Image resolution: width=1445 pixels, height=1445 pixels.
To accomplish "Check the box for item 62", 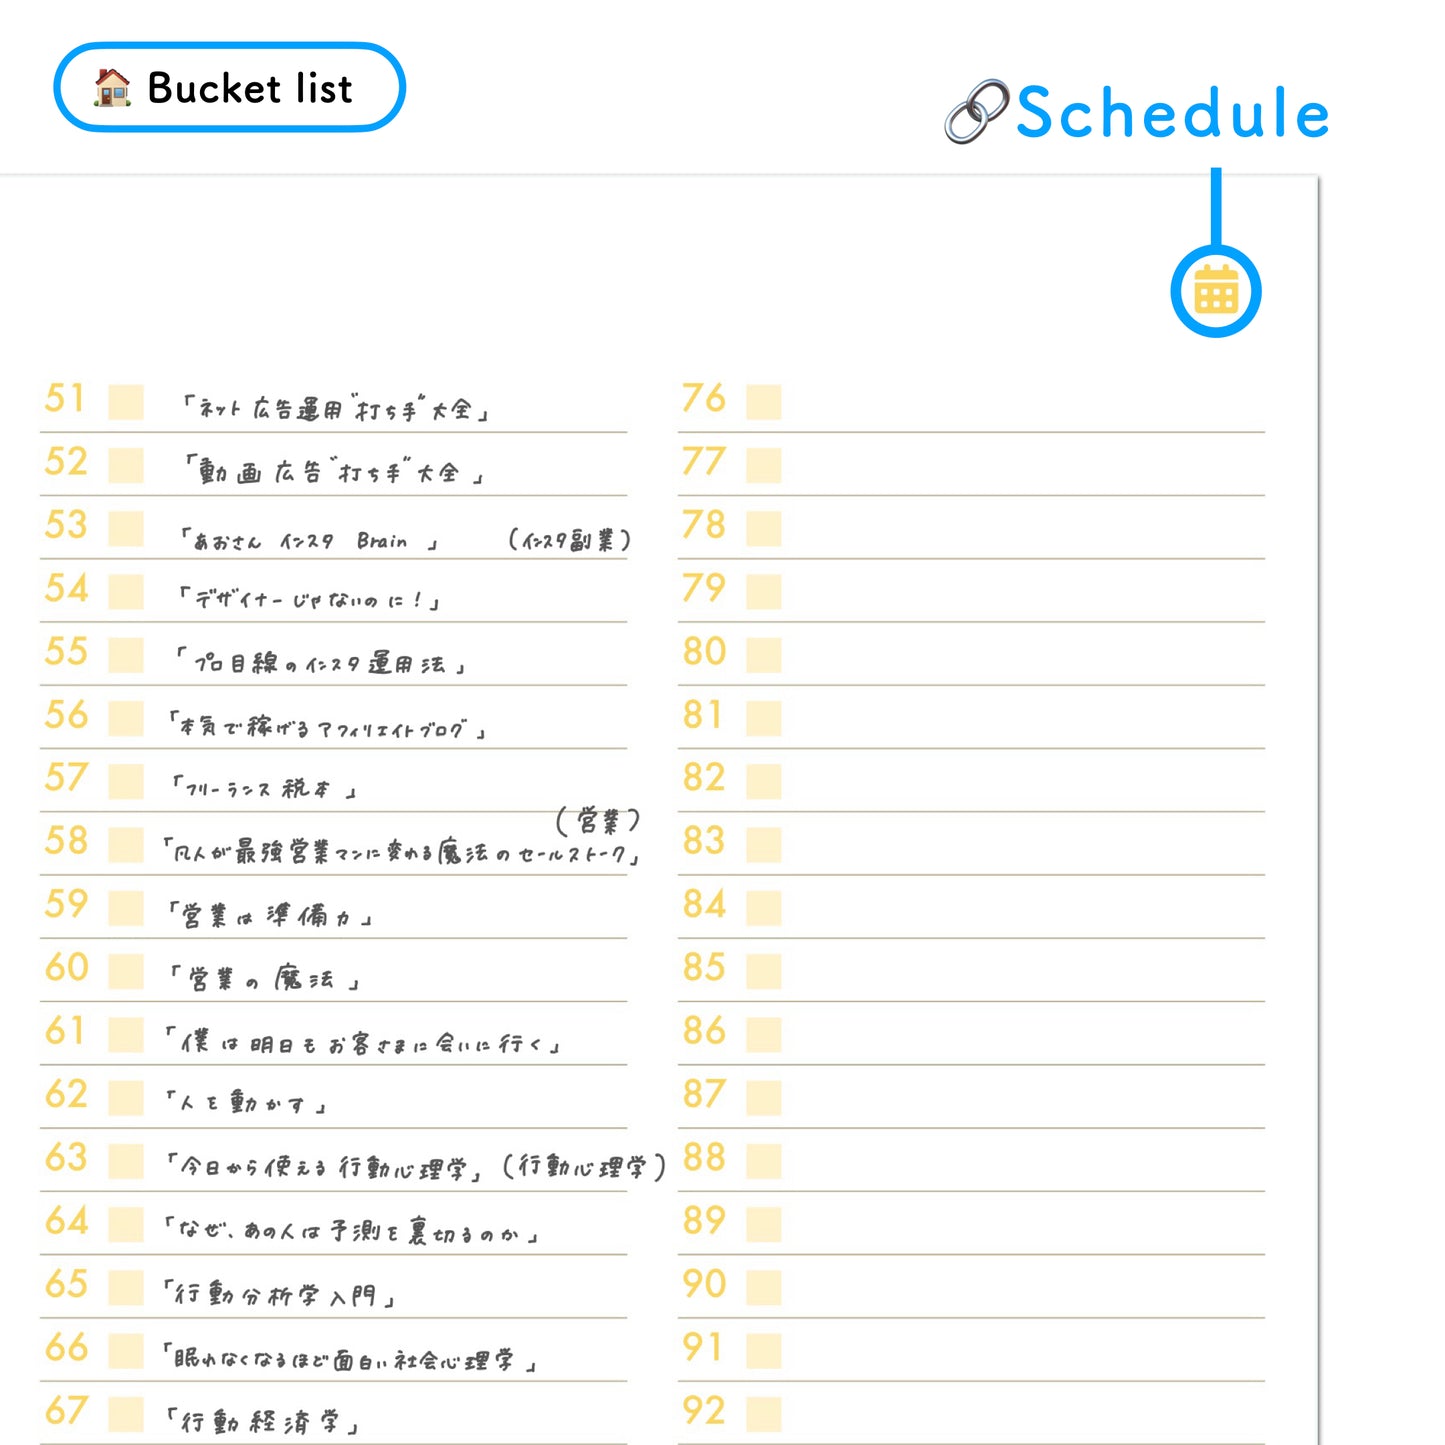I will (x=126, y=1098).
